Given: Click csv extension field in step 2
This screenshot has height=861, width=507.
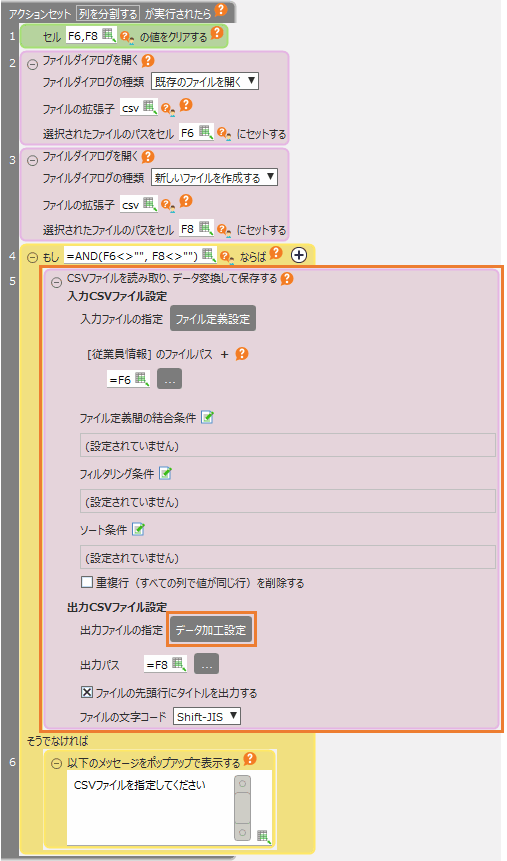Looking at the screenshot, I should pos(139,108).
